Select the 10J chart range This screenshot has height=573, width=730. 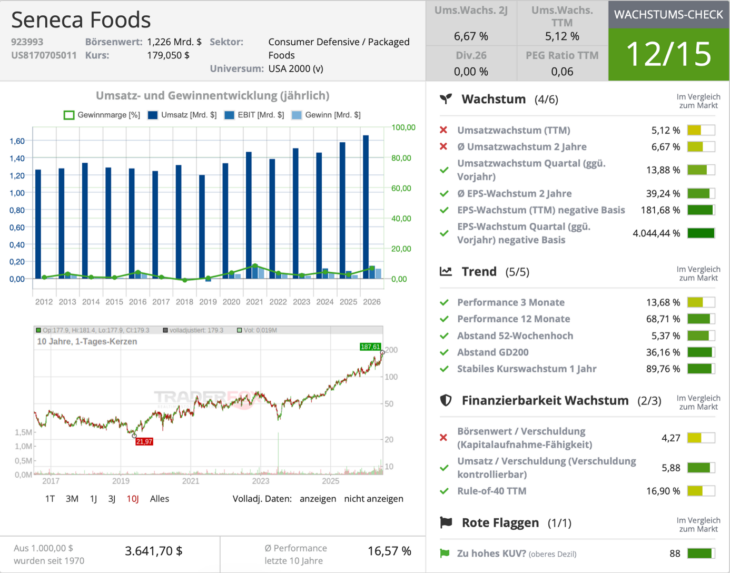(133, 499)
